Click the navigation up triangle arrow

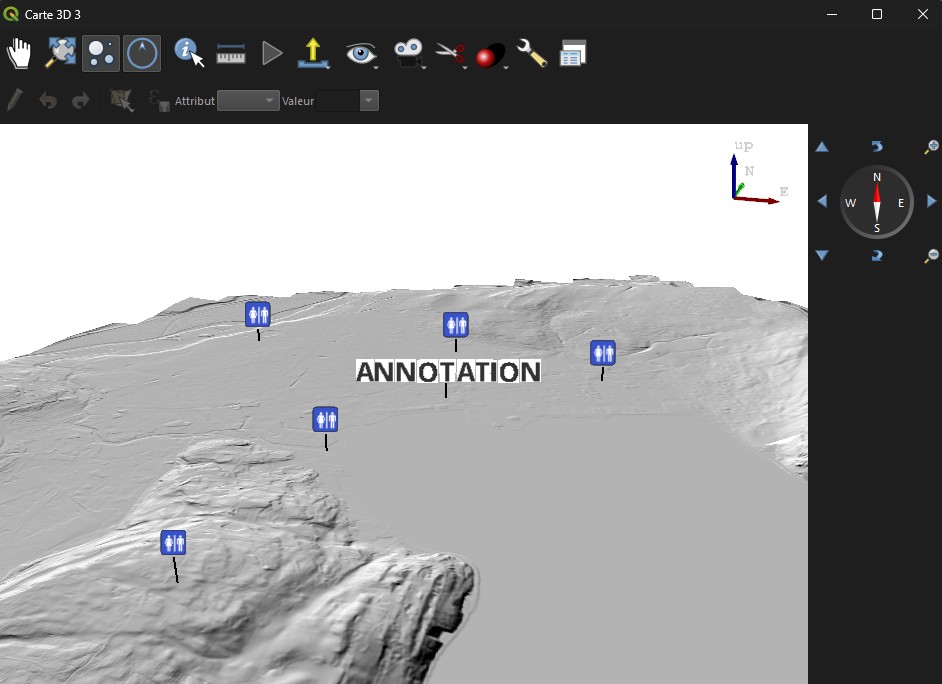point(822,147)
